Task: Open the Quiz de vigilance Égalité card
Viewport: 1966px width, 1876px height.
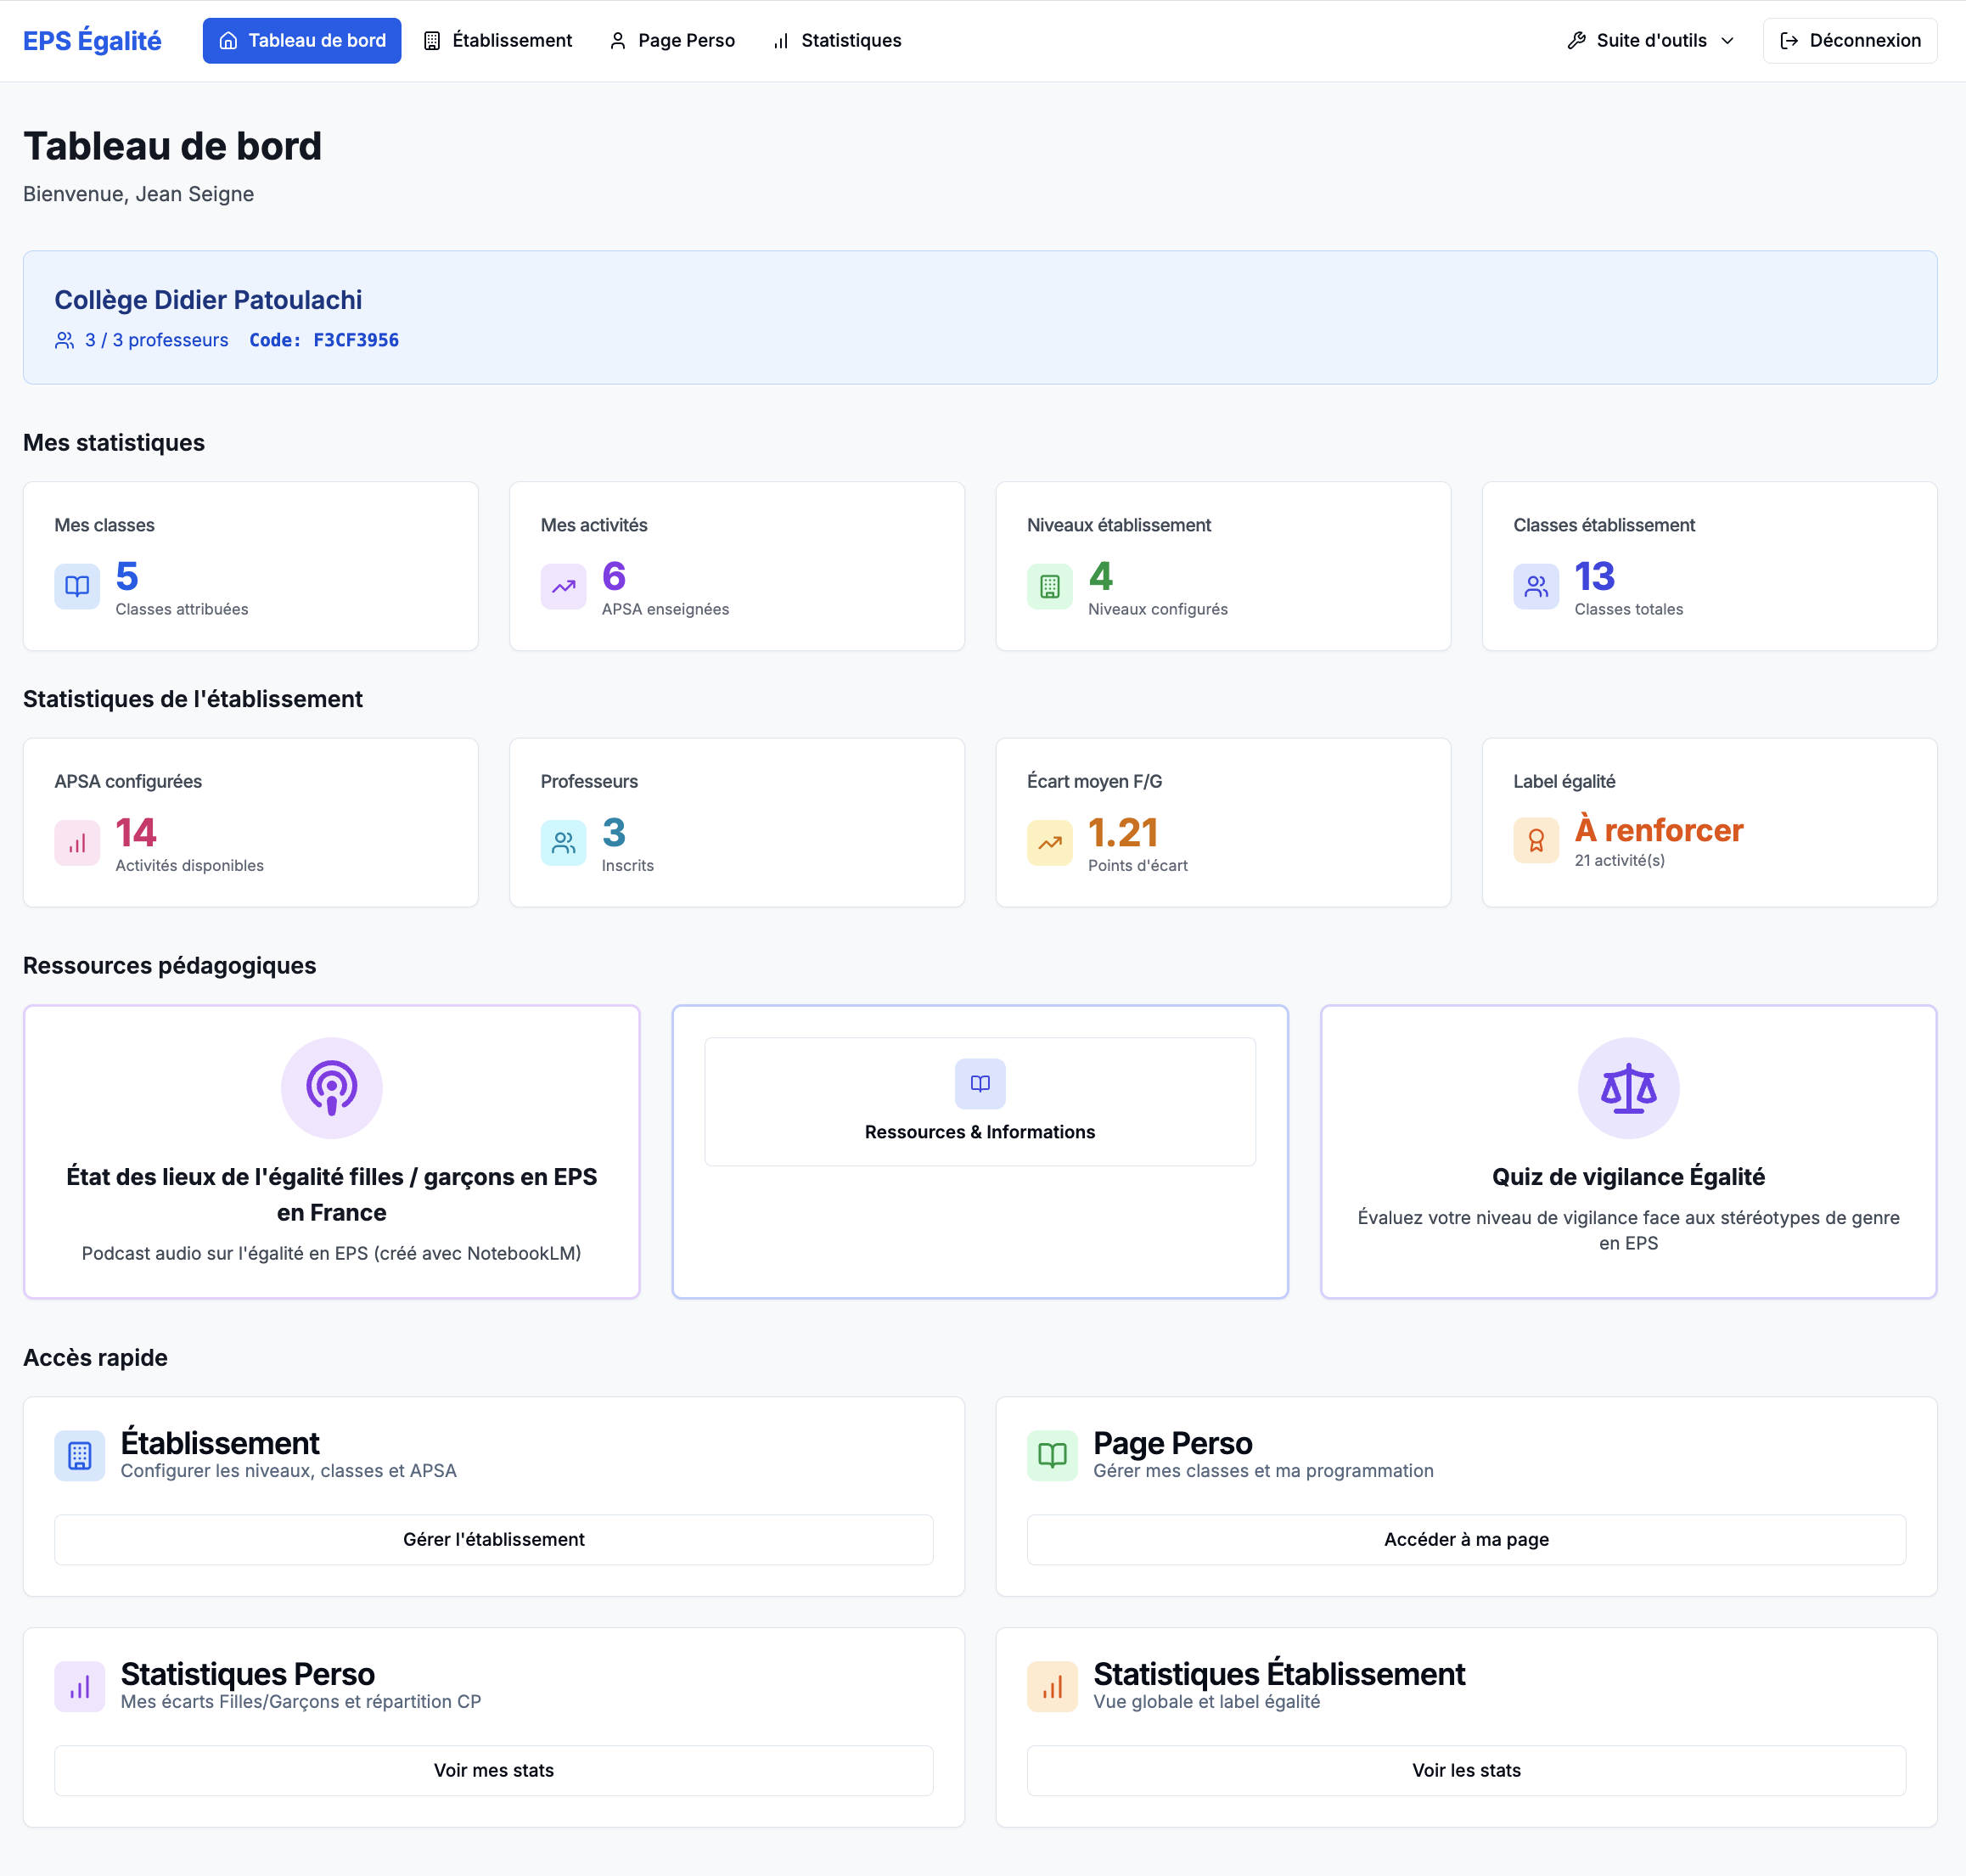Action: pos(1627,1177)
